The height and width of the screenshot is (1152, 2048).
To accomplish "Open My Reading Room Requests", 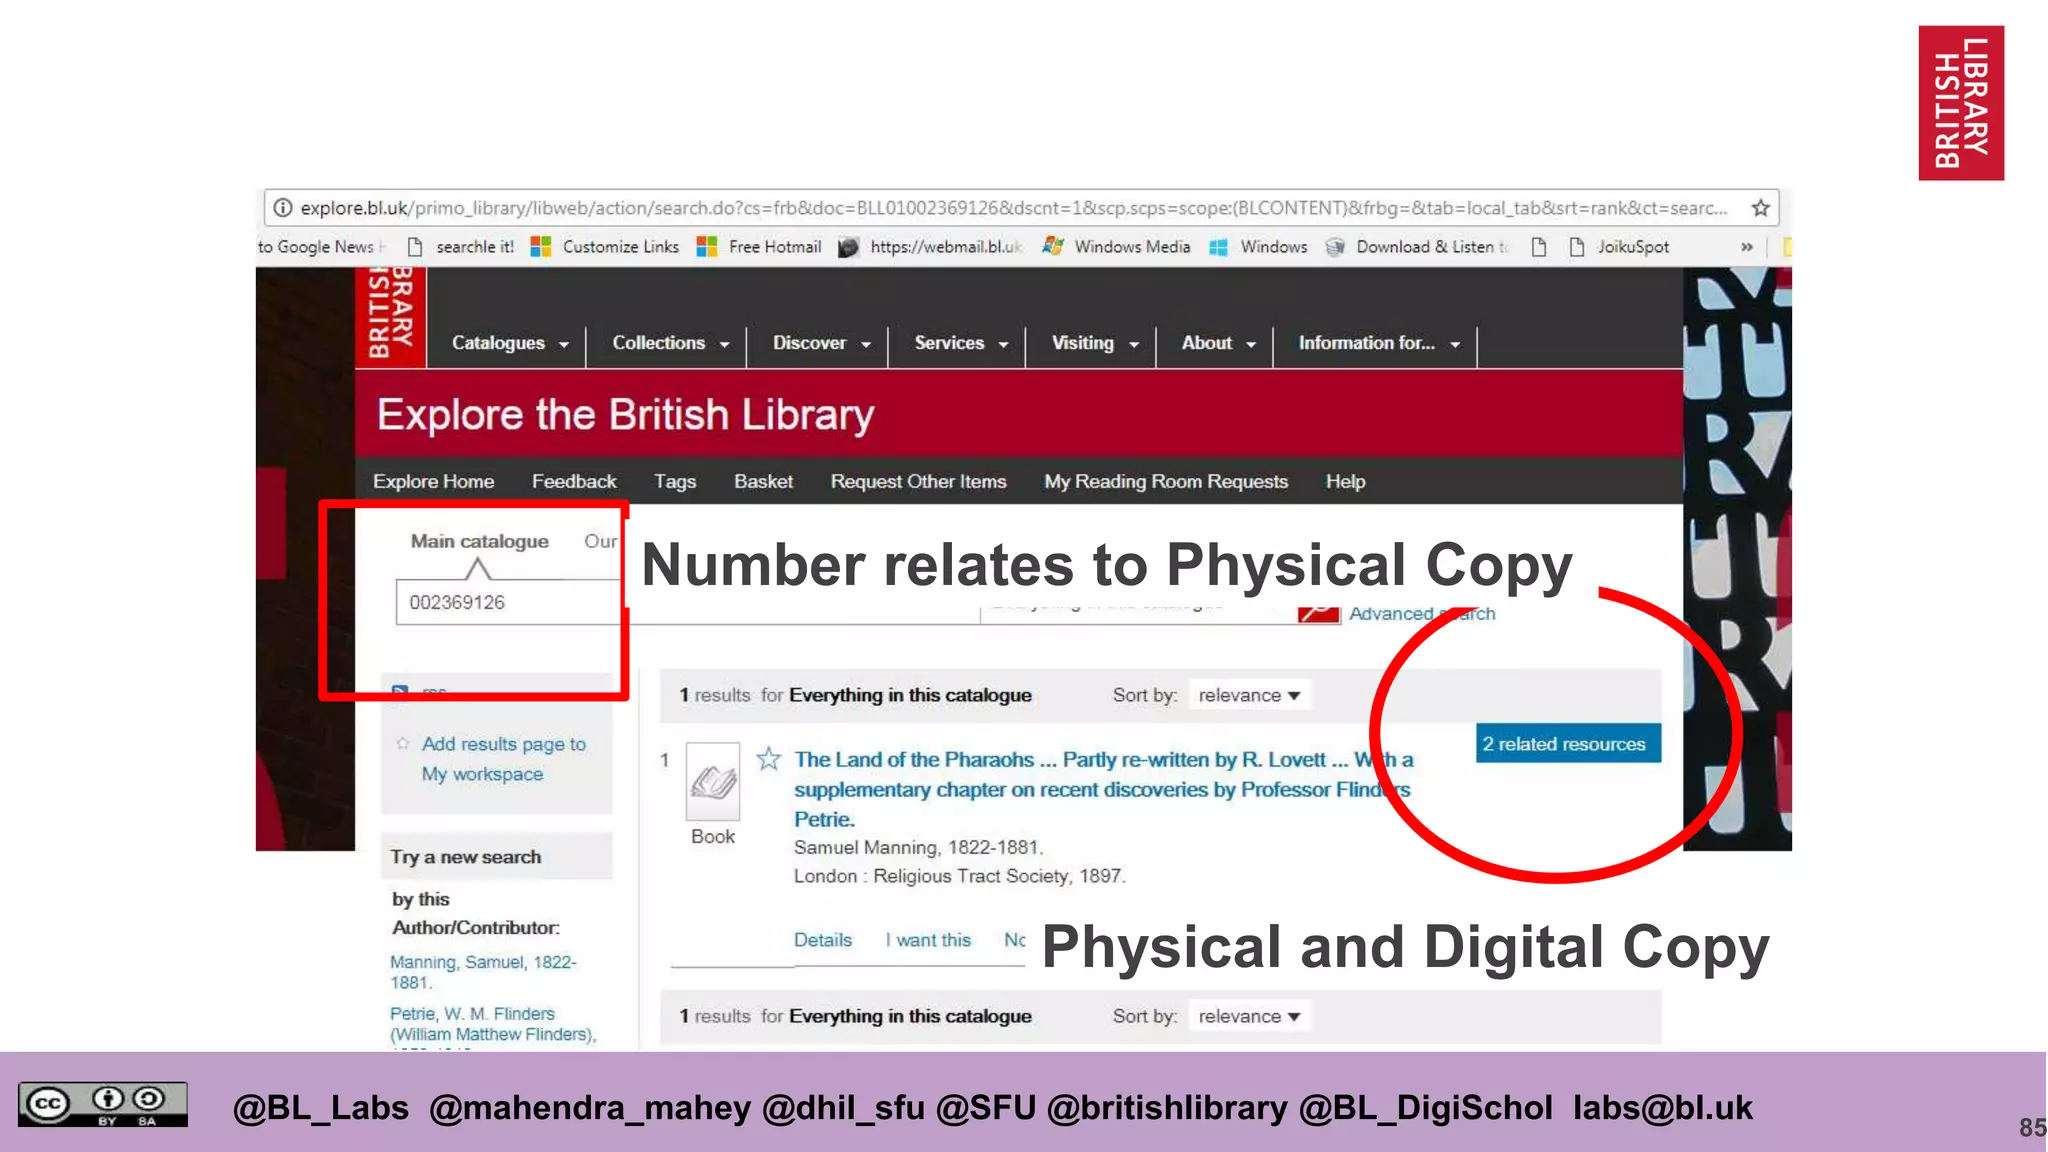I will pos(1166,481).
